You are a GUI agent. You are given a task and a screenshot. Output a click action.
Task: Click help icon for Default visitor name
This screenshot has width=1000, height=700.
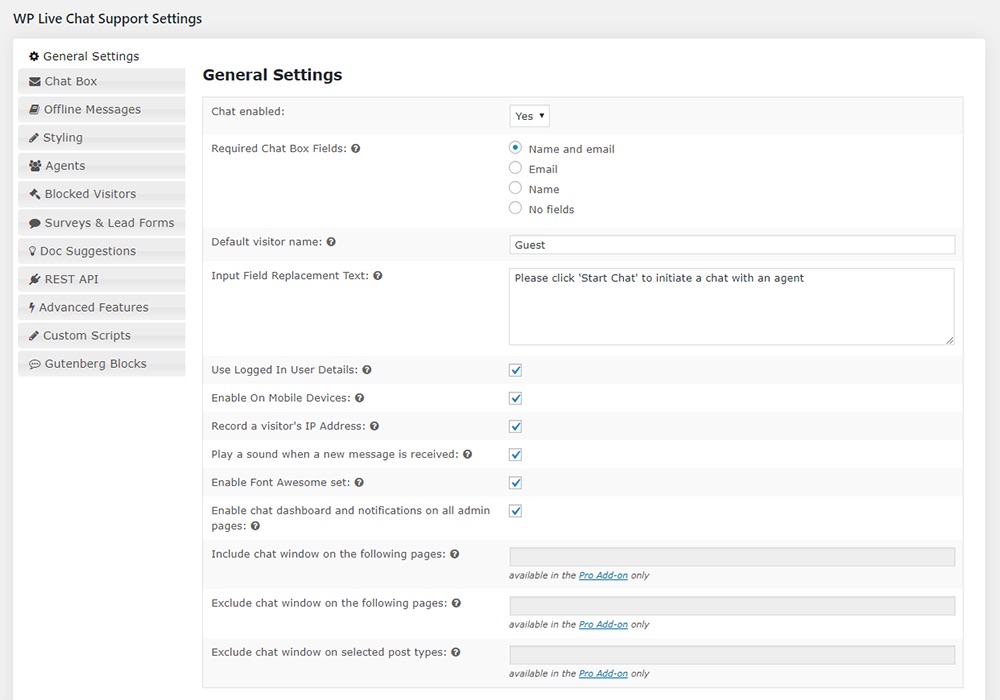point(331,242)
